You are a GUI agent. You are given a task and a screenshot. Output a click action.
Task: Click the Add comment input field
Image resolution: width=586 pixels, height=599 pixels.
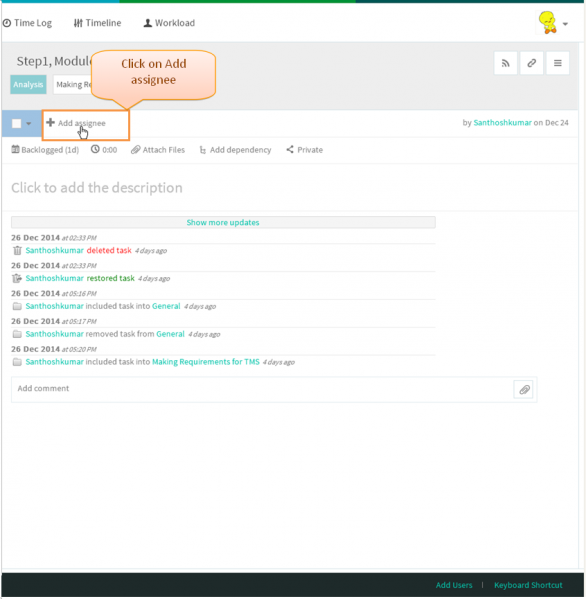pyautogui.click(x=262, y=389)
